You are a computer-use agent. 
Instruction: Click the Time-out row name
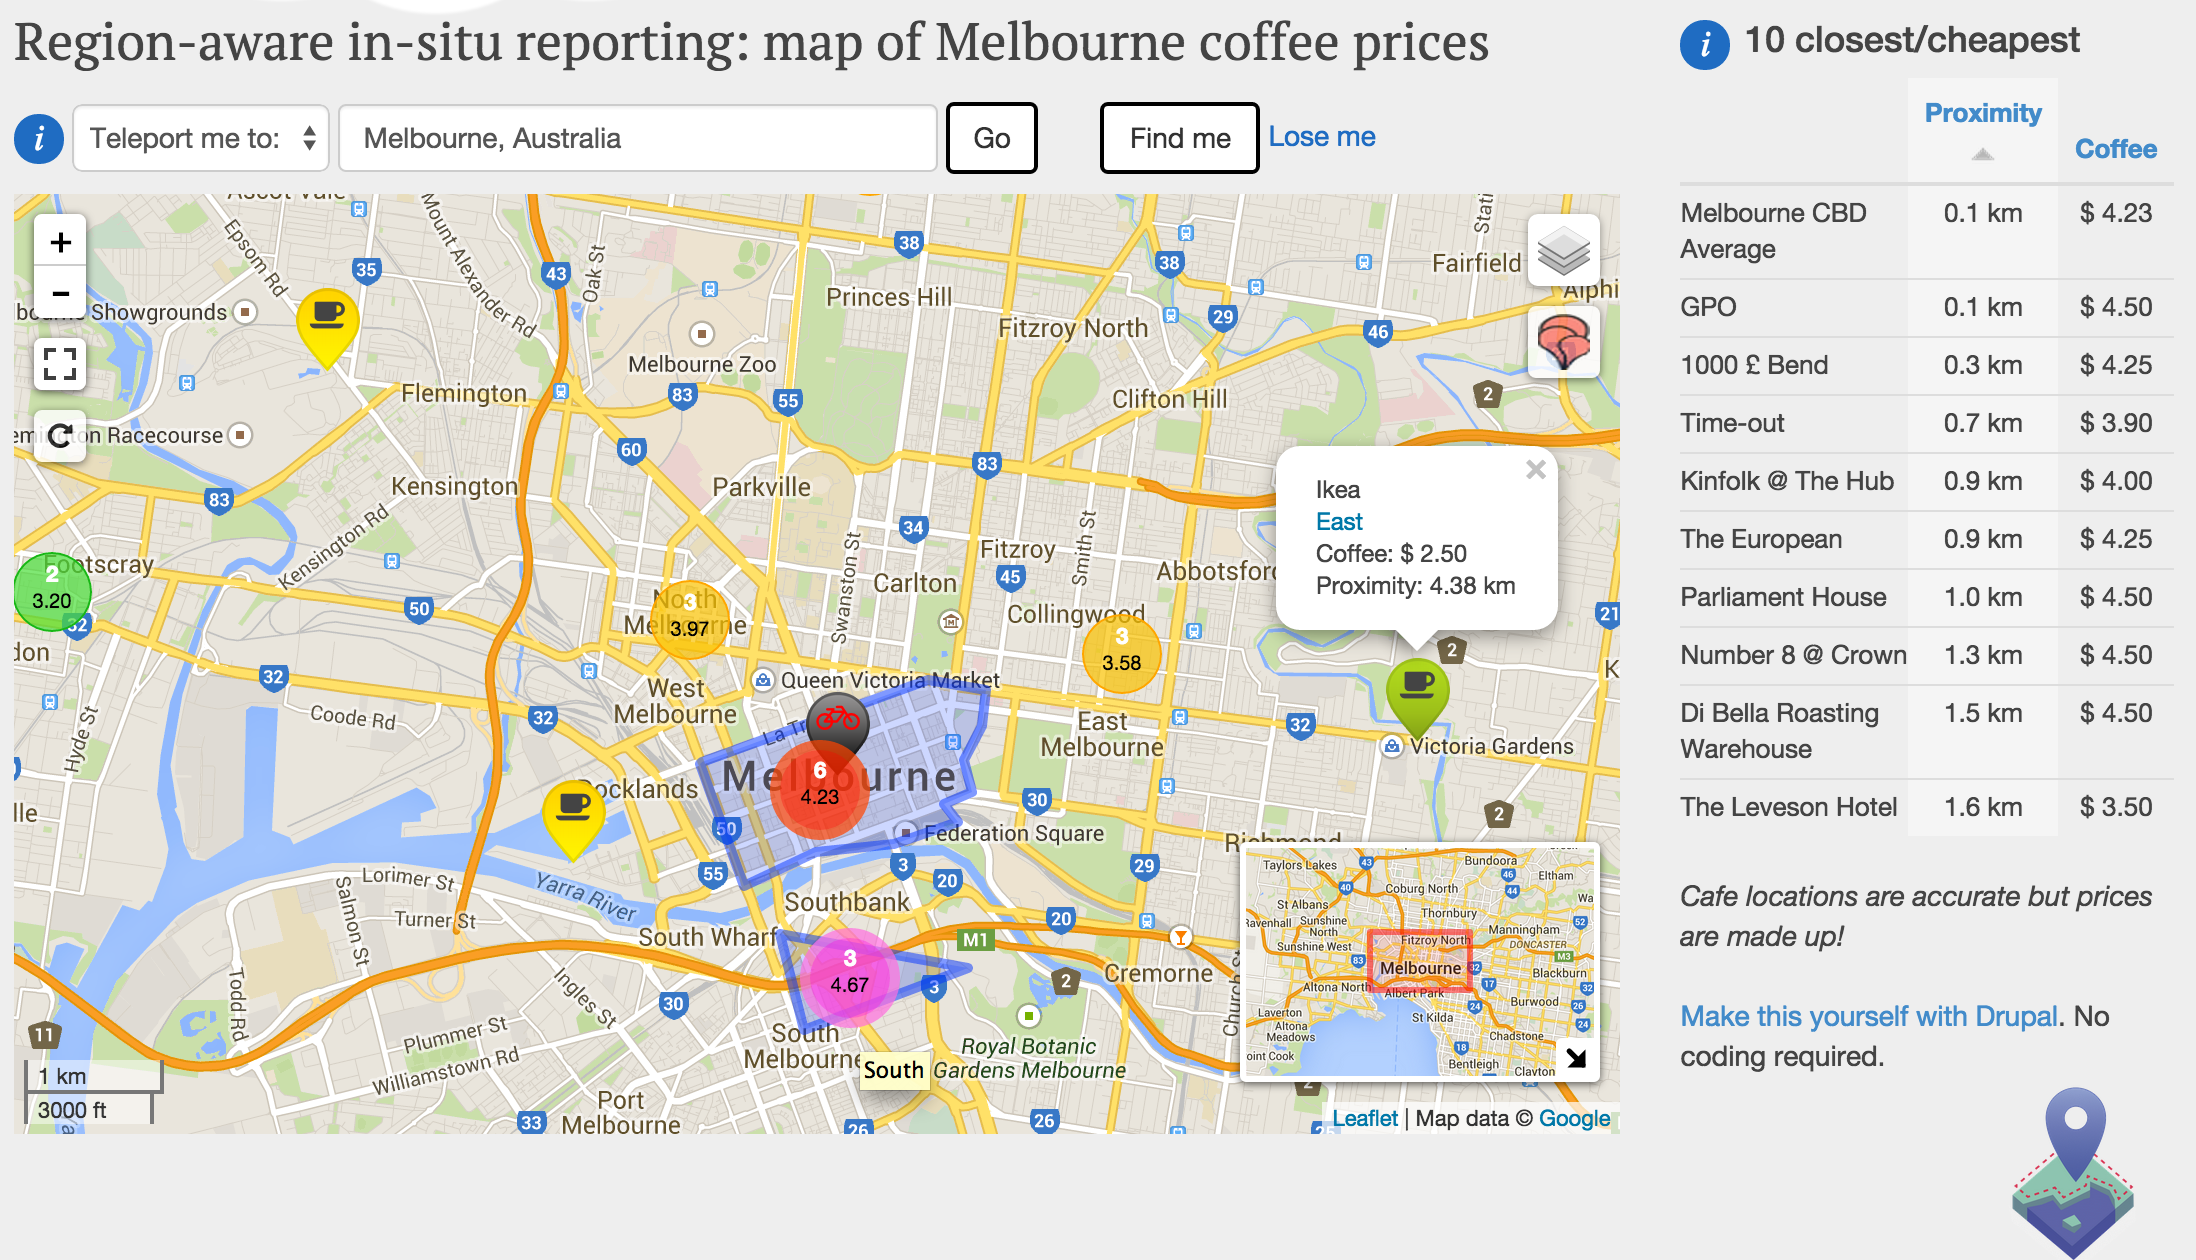coord(1732,423)
